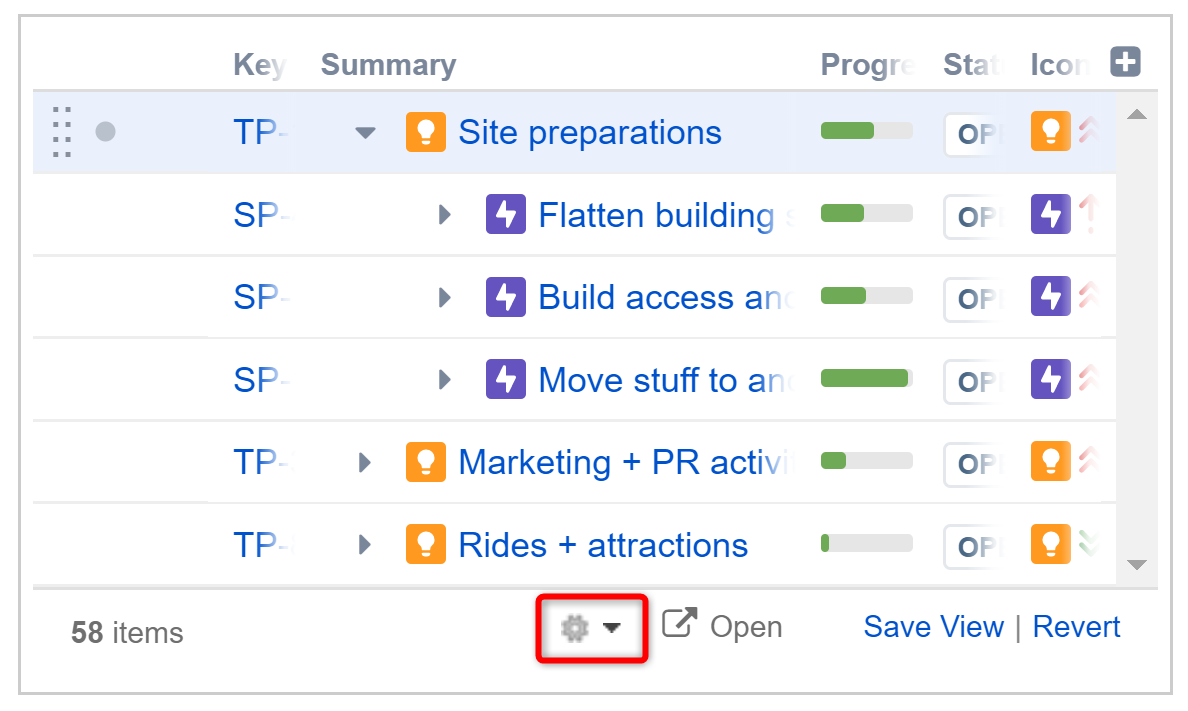Click the Save View link
This screenshot has height=711, width=1188.
click(x=933, y=627)
